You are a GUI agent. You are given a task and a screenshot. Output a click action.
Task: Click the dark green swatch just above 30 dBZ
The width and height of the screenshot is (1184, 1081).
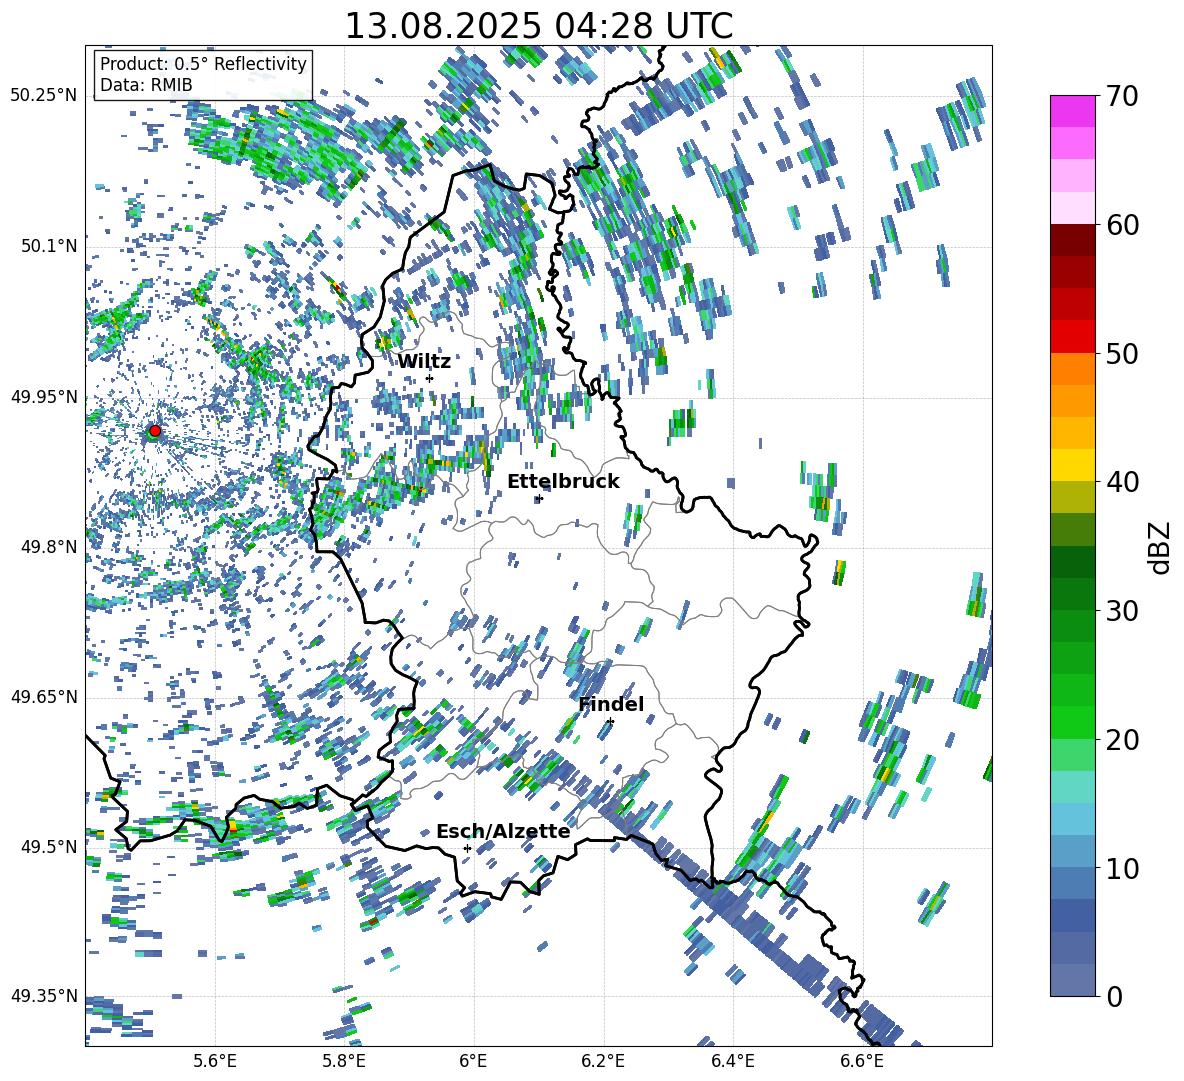click(x=1072, y=594)
